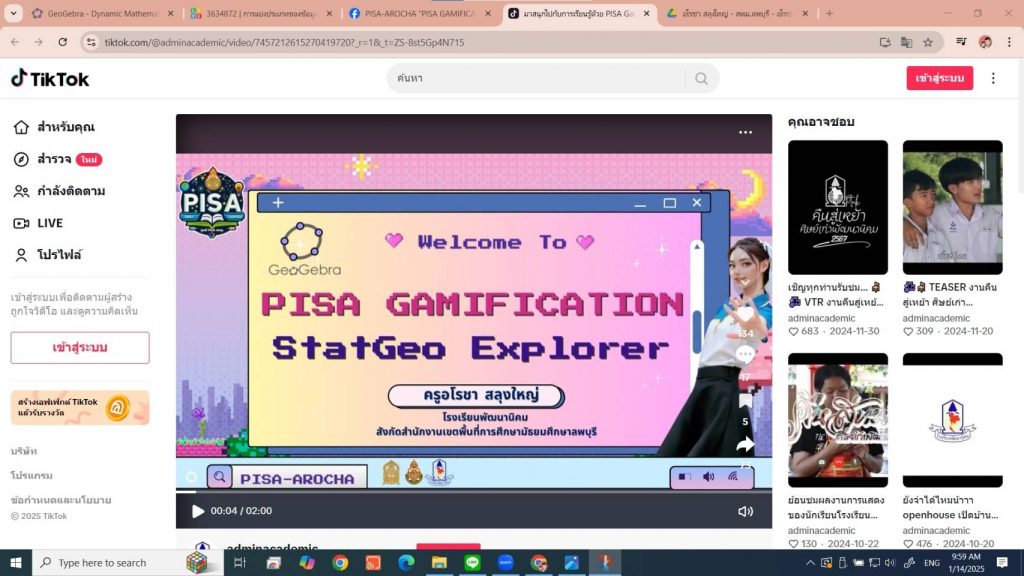Image resolution: width=1024 pixels, height=576 pixels.
Task: Click the red เข้าสู่ระบบ button in header
Action: coord(939,78)
